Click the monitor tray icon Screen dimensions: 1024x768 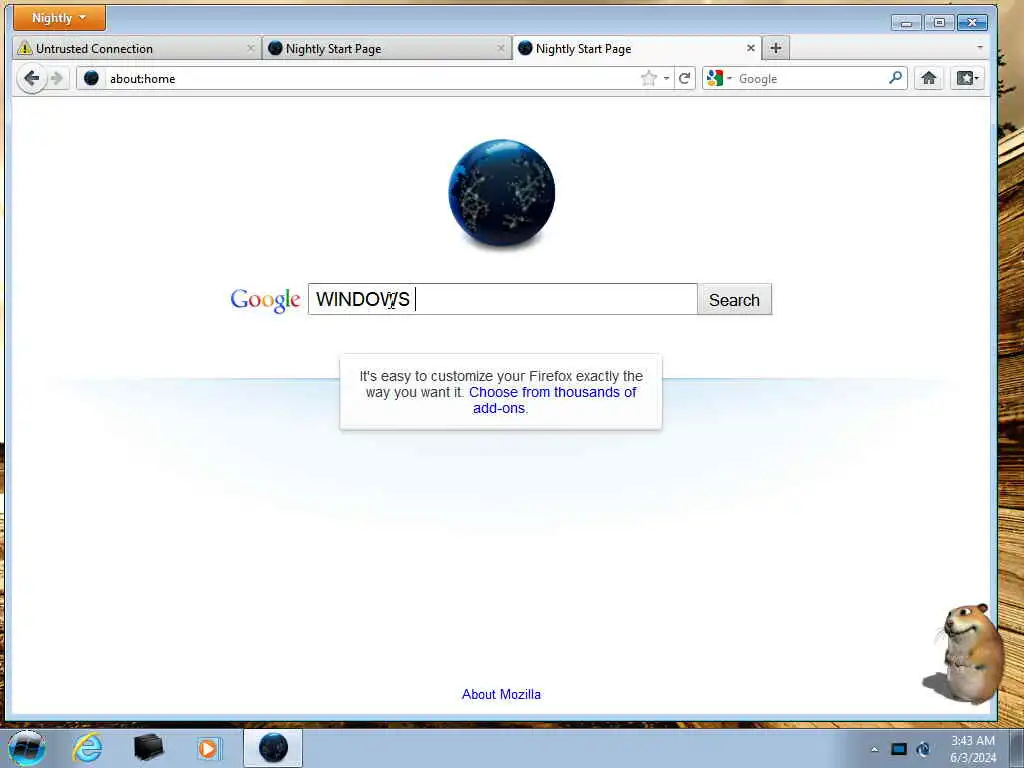pyautogui.click(x=899, y=749)
